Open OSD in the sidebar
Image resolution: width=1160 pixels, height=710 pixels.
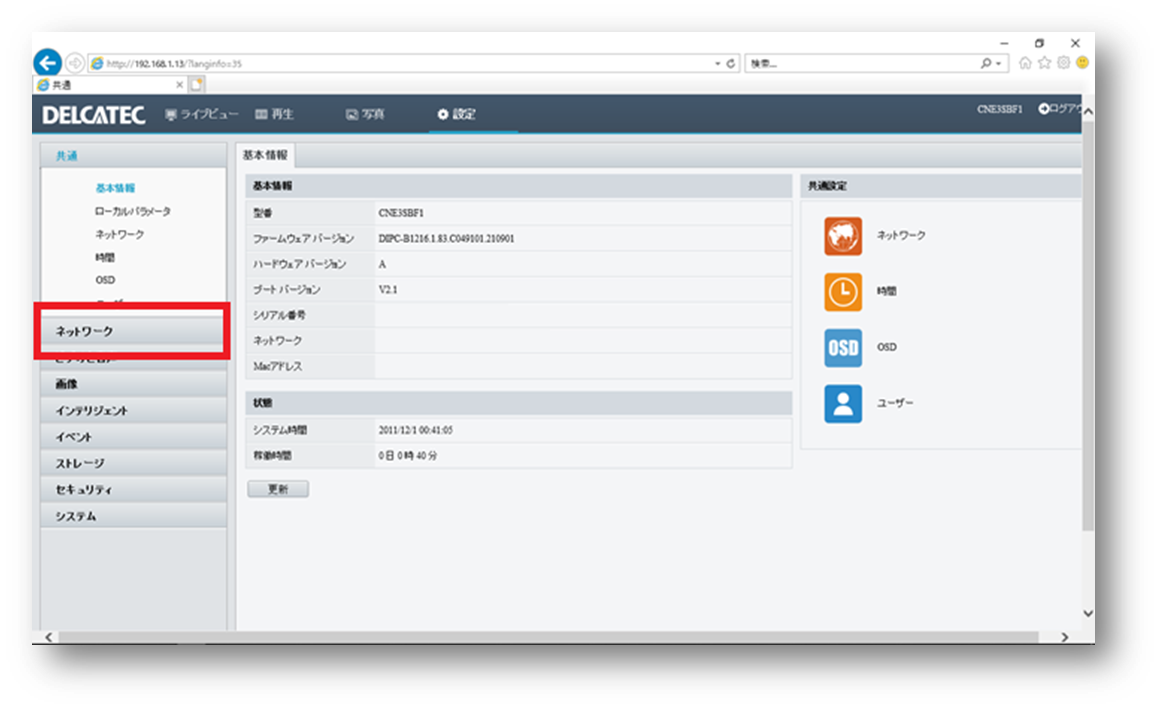point(105,280)
